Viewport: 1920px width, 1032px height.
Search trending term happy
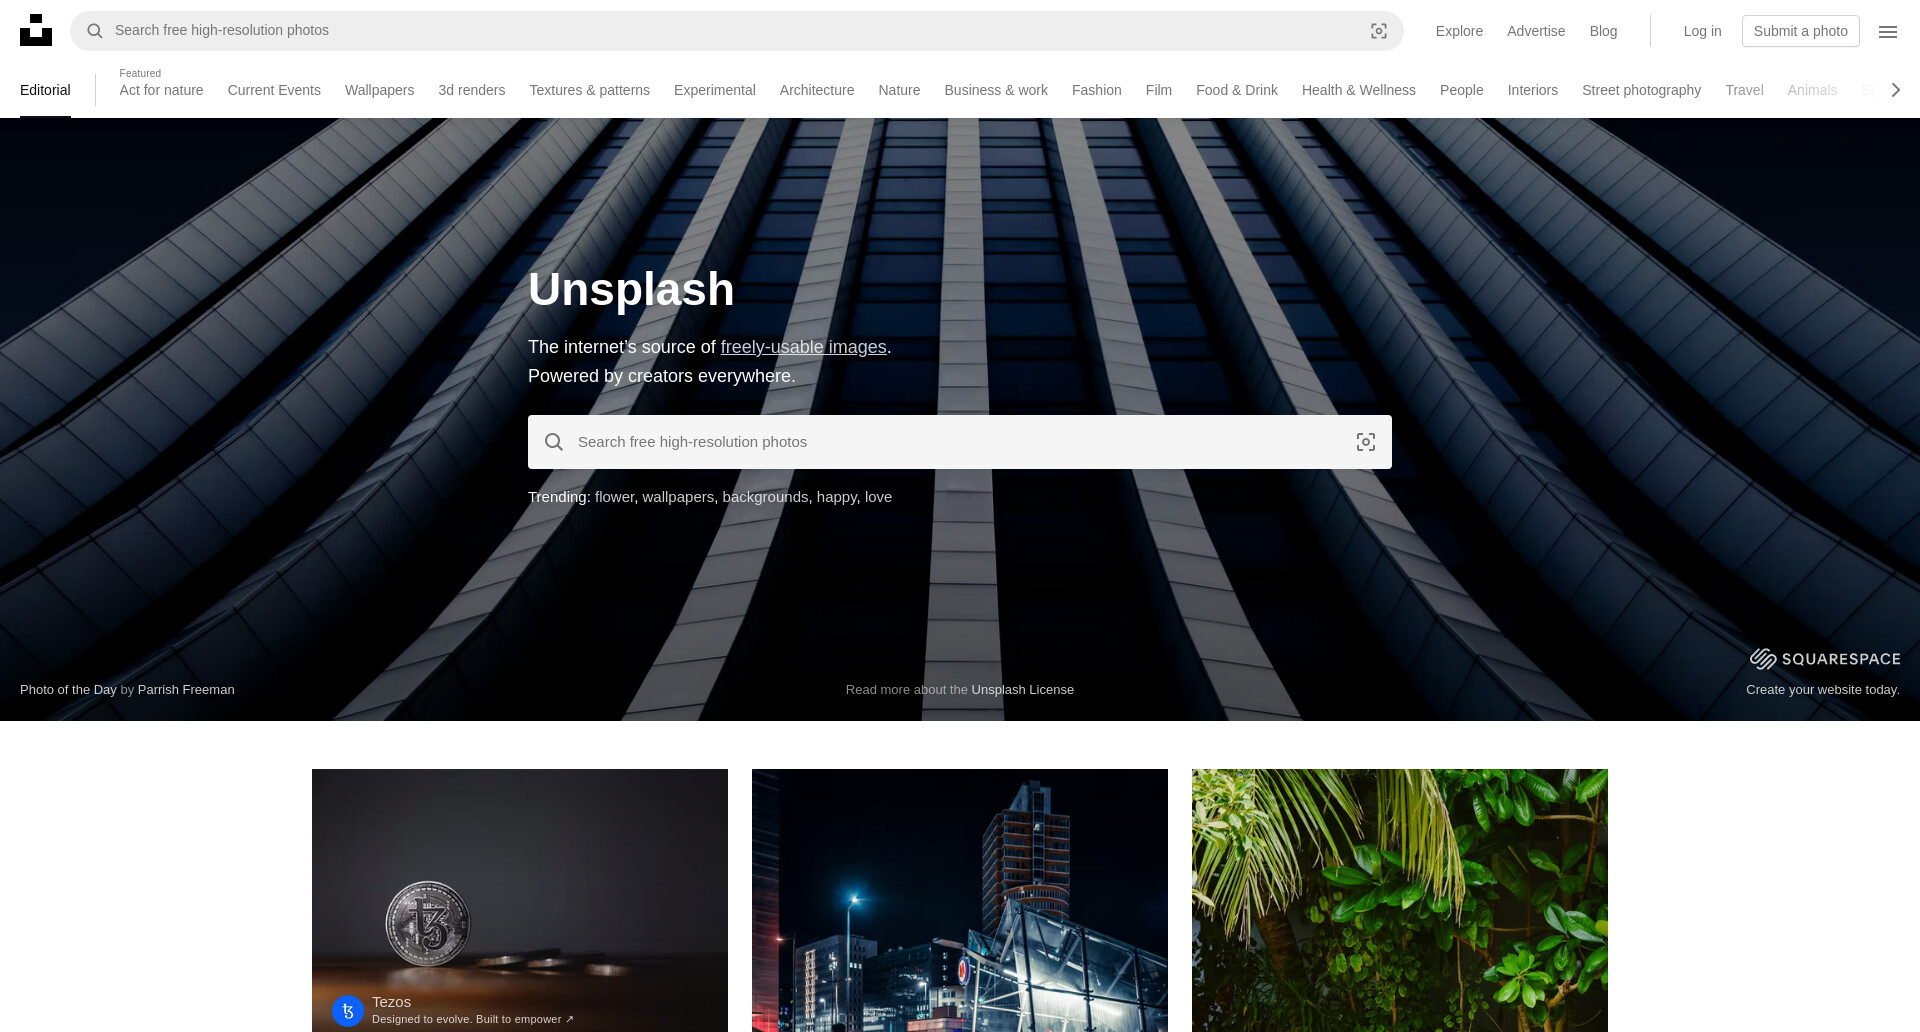tap(836, 497)
